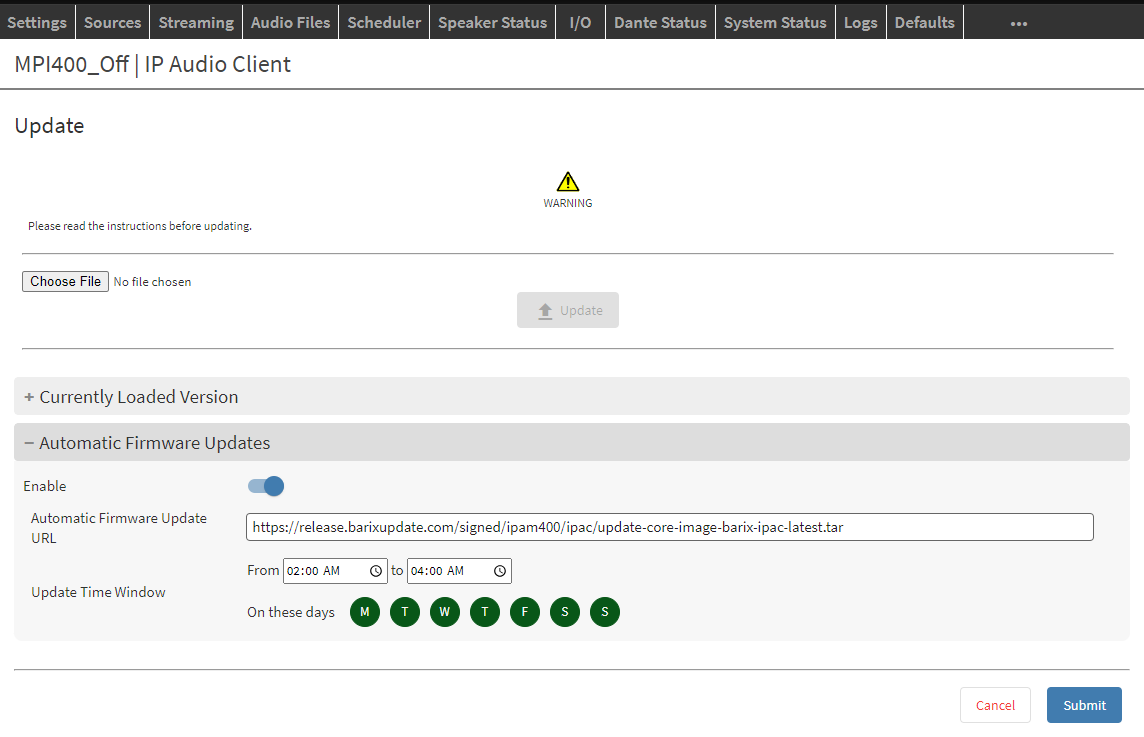Click the clock icon in the 04:00 AM field
Image resolution: width=1144 pixels, height=737 pixels.
click(x=500, y=571)
